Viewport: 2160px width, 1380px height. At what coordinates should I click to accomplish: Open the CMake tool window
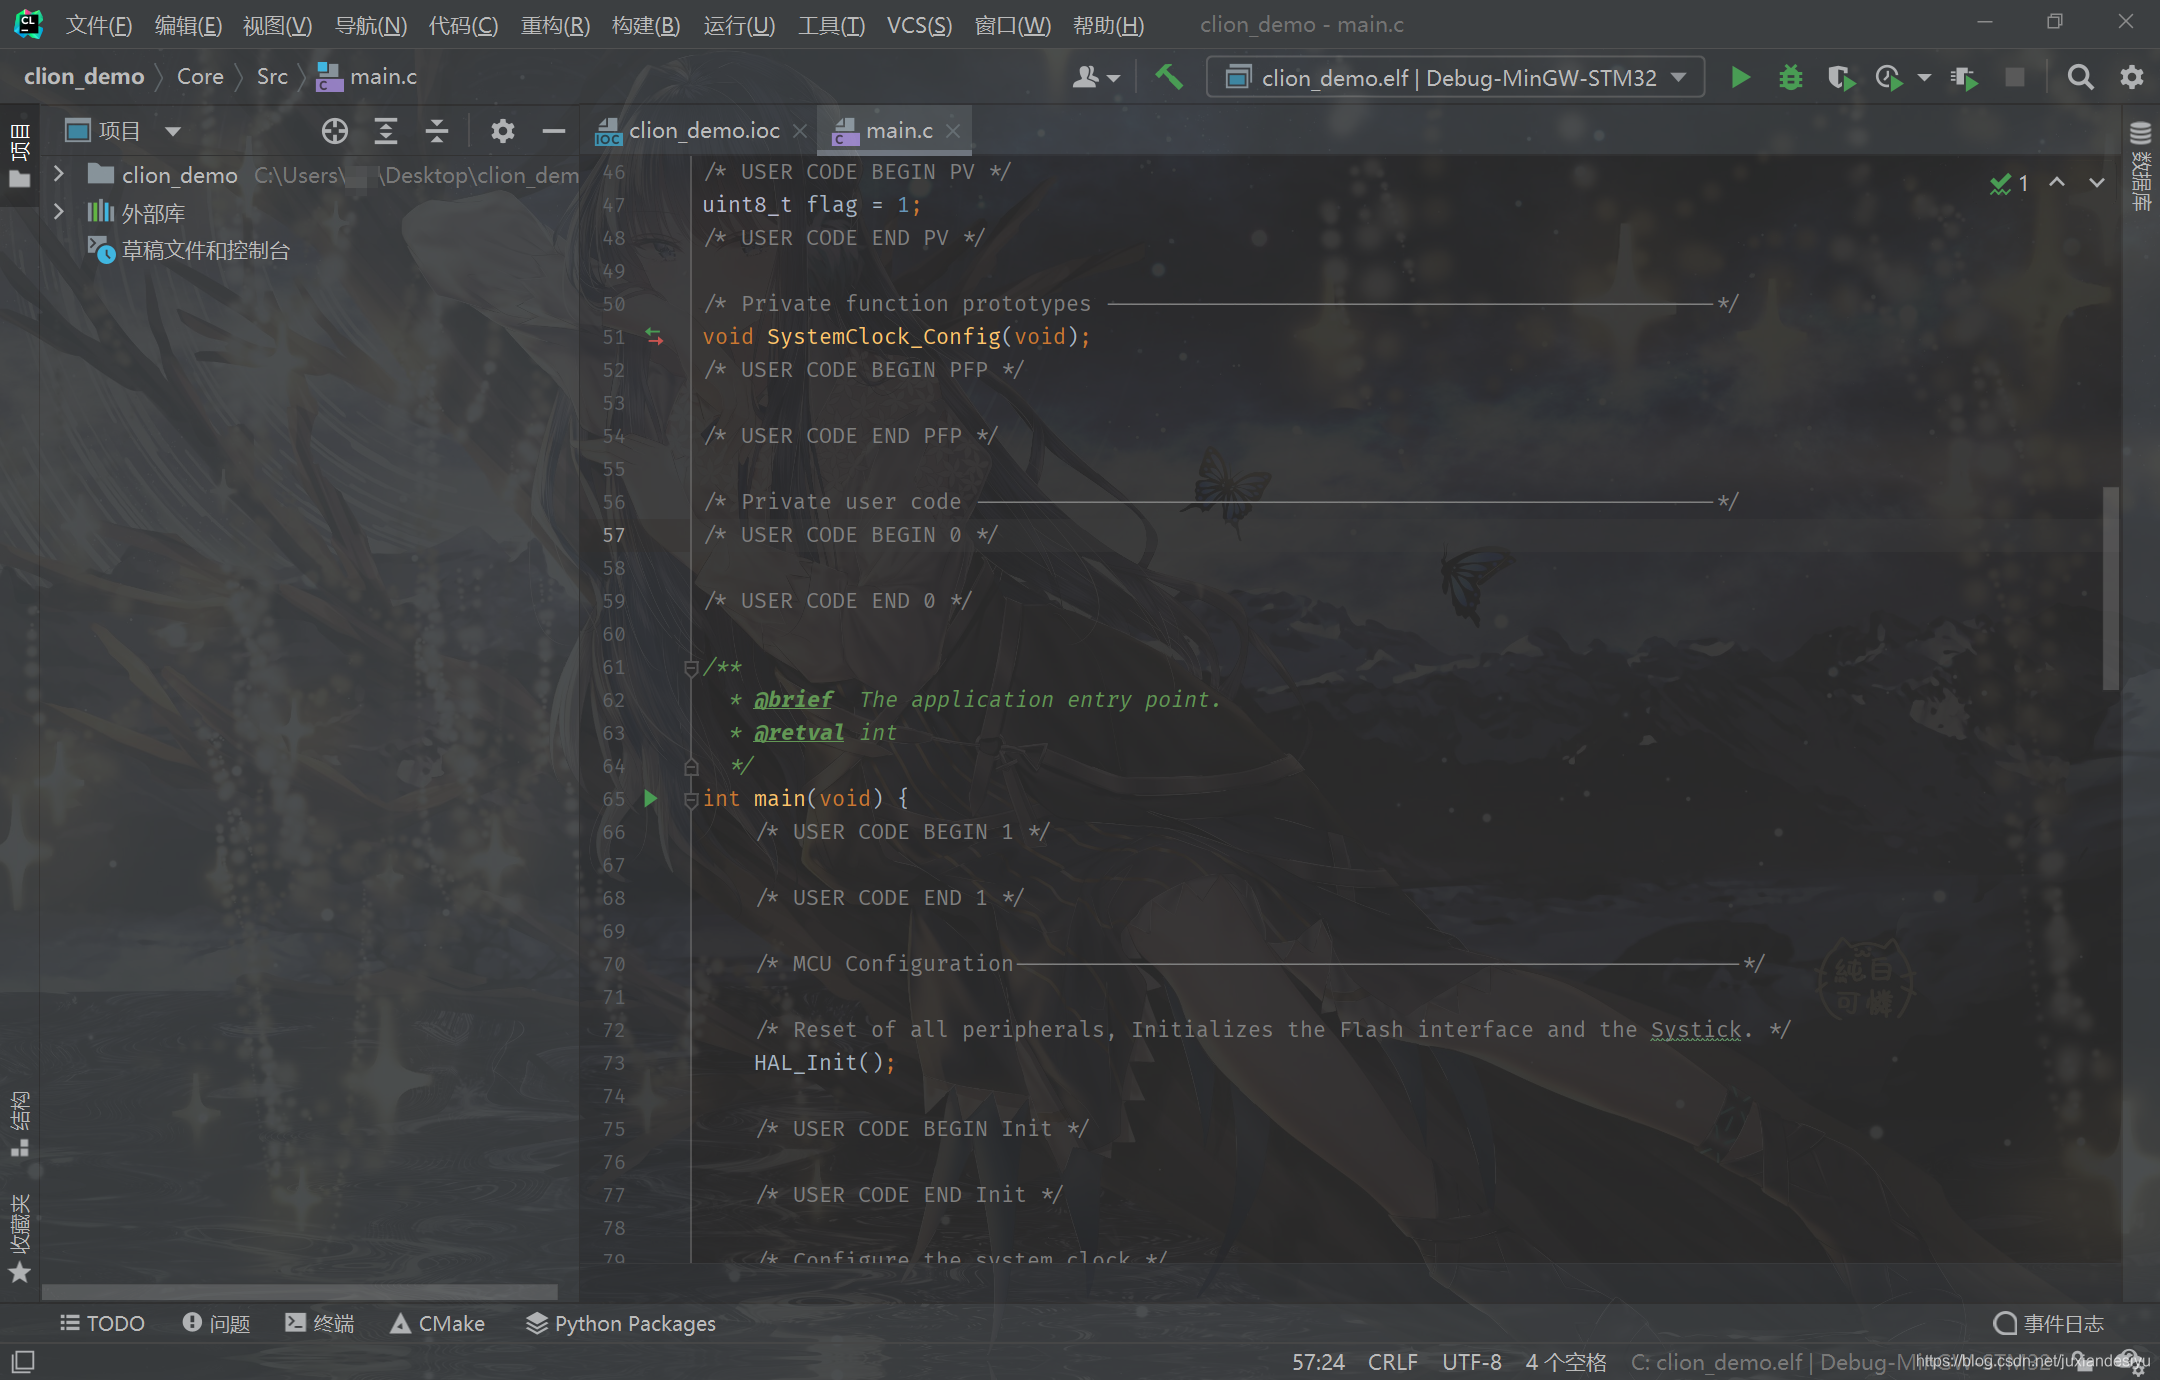(x=438, y=1323)
